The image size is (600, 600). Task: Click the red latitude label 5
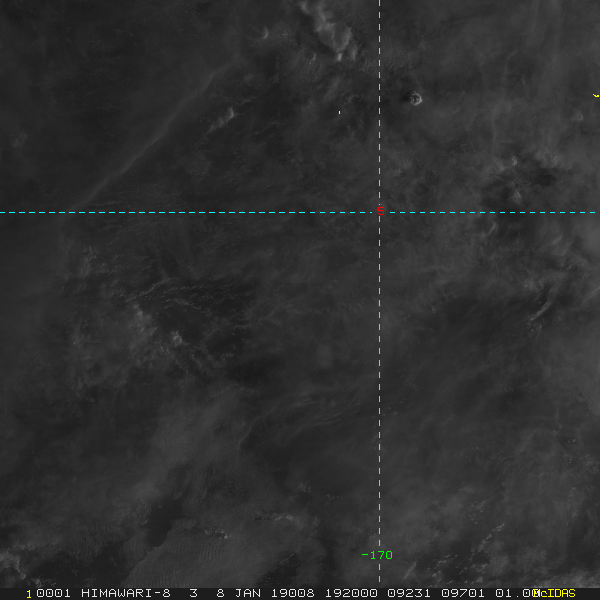click(380, 211)
